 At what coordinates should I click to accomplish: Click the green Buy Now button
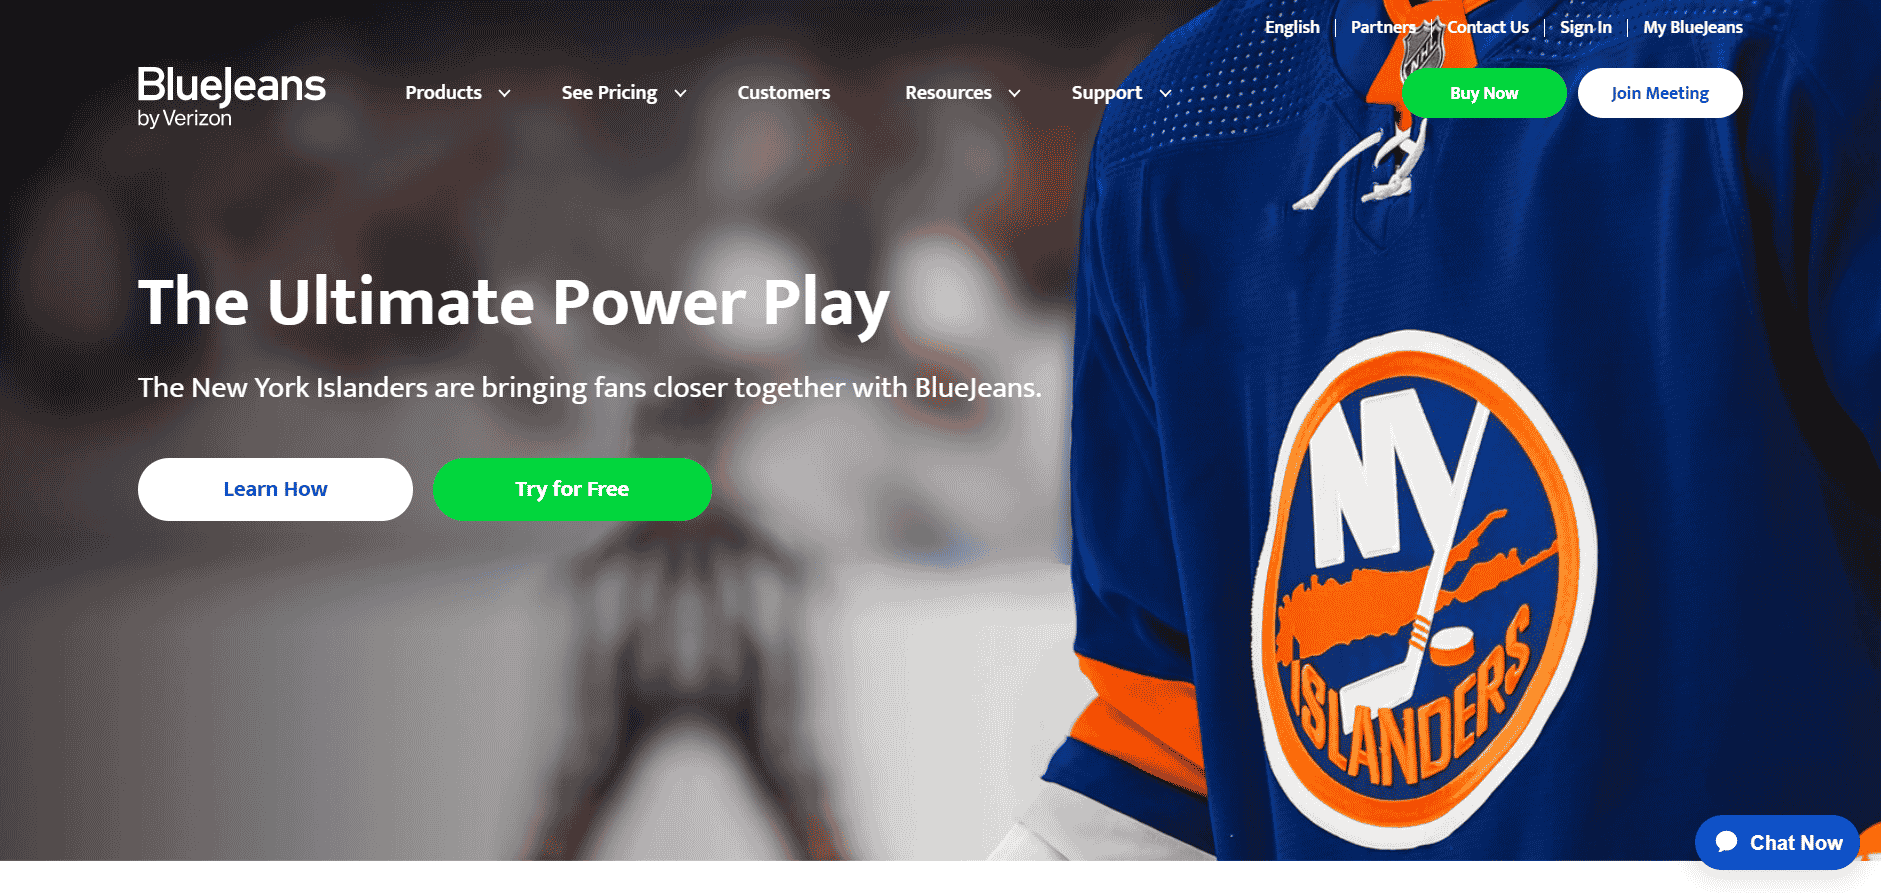[x=1484, y=93]
